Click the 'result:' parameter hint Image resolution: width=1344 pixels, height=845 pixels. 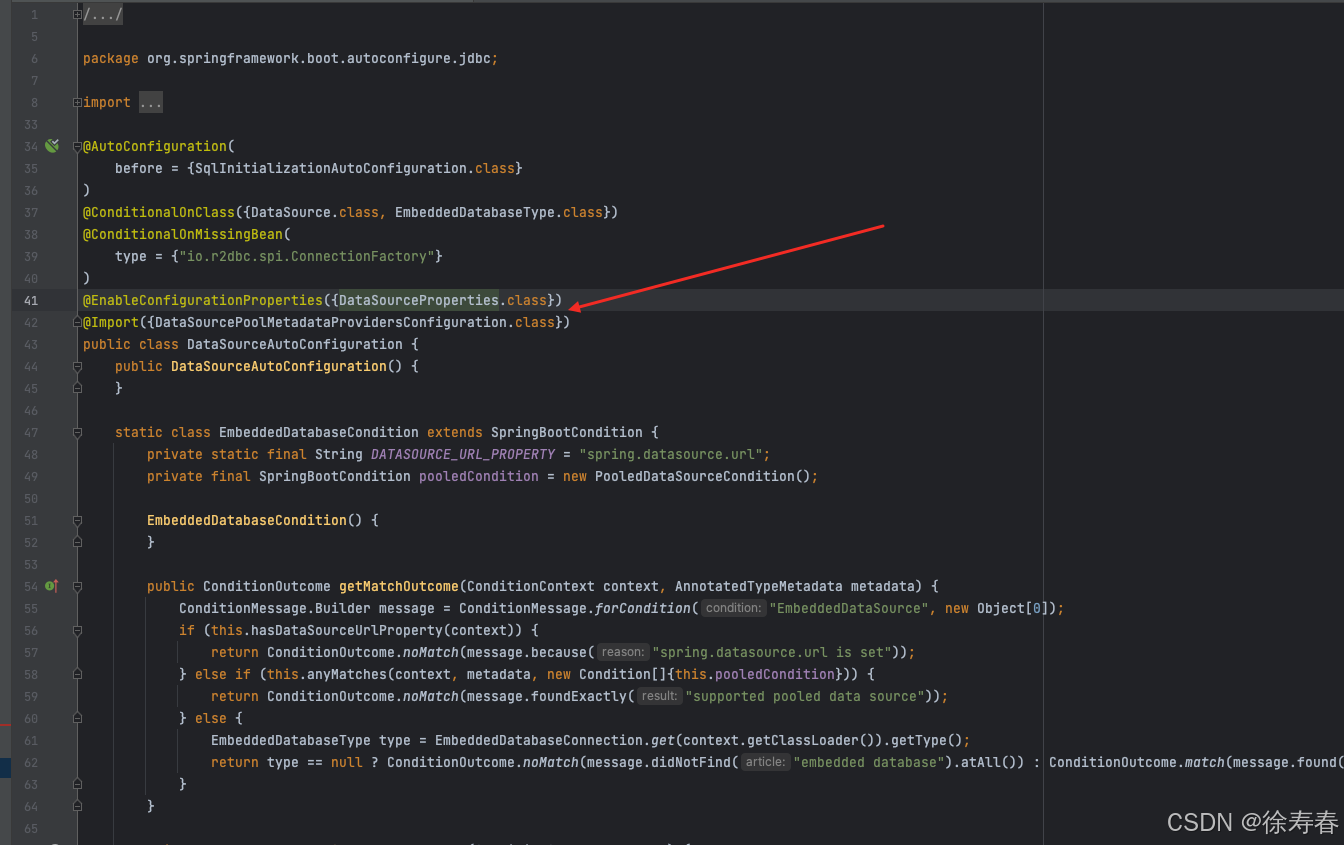(x=659, y=696)
